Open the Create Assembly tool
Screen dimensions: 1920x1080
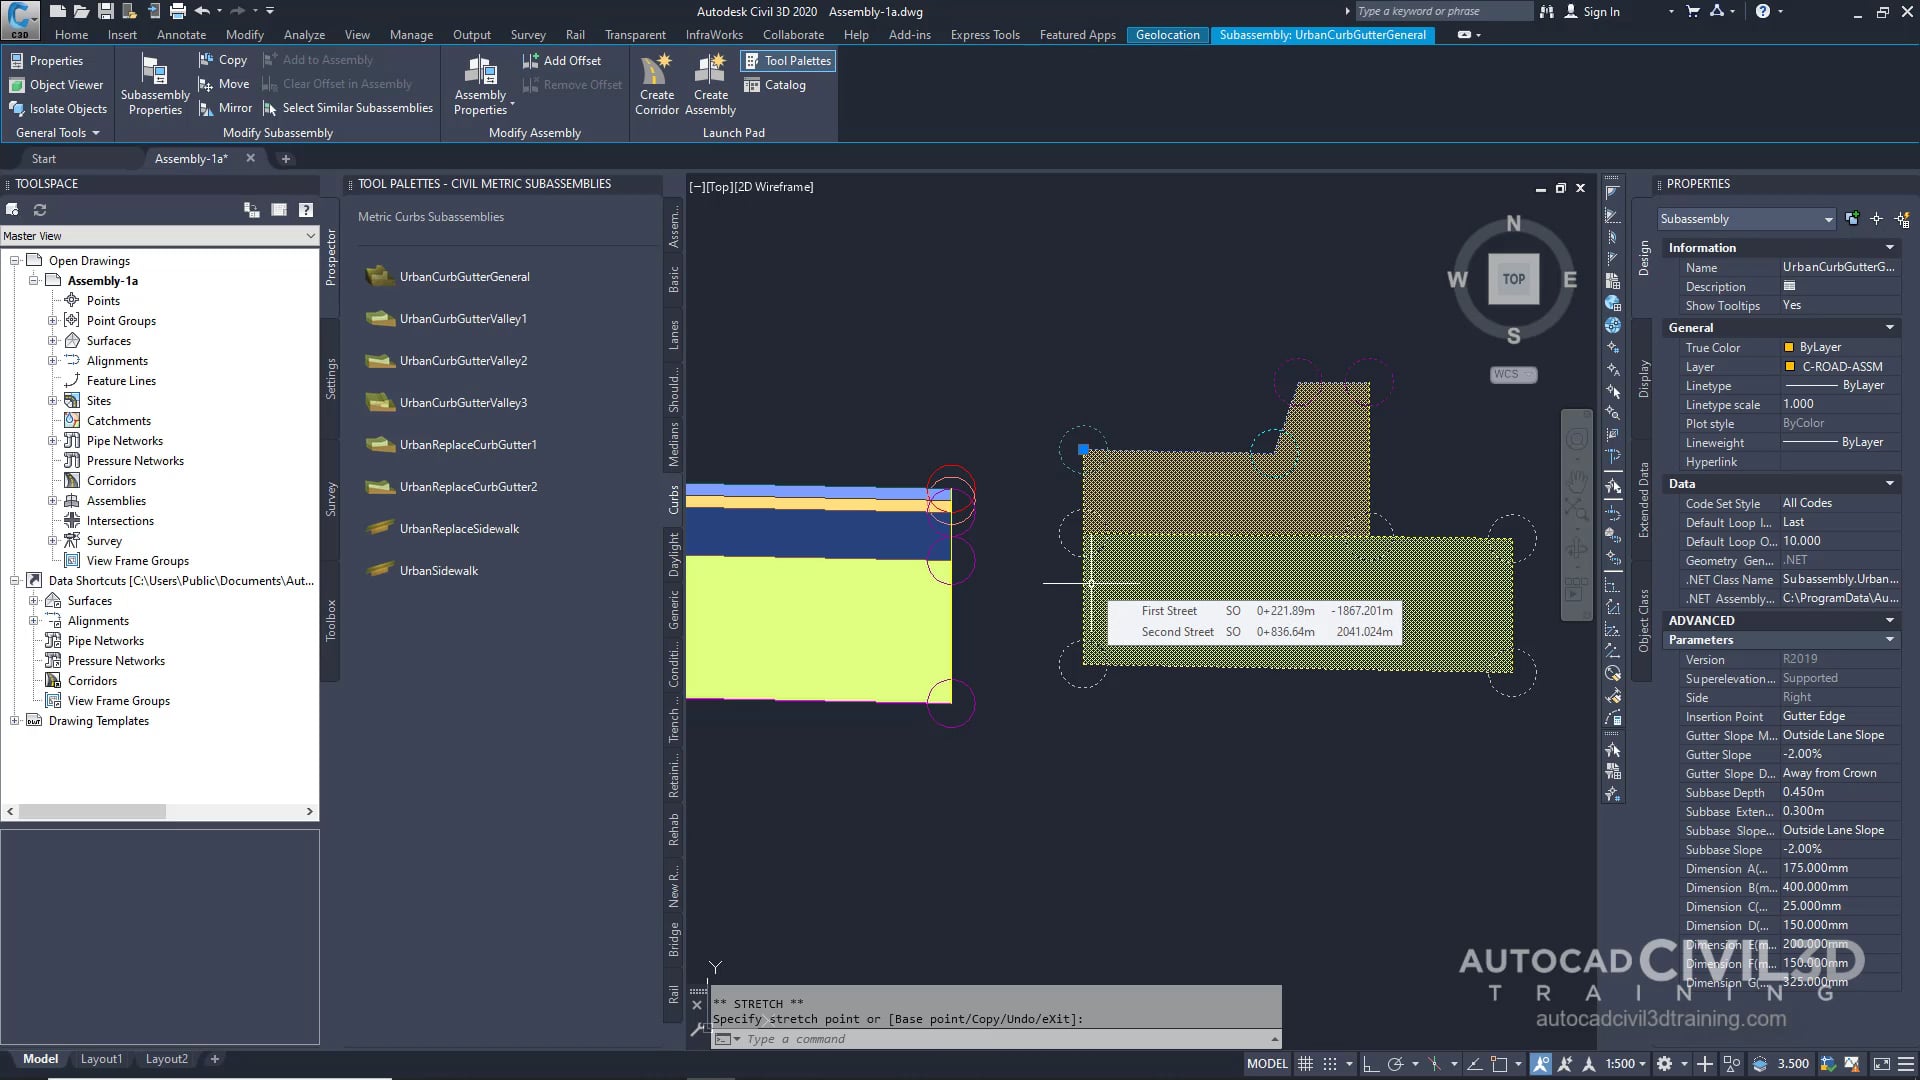coord(710,84)
